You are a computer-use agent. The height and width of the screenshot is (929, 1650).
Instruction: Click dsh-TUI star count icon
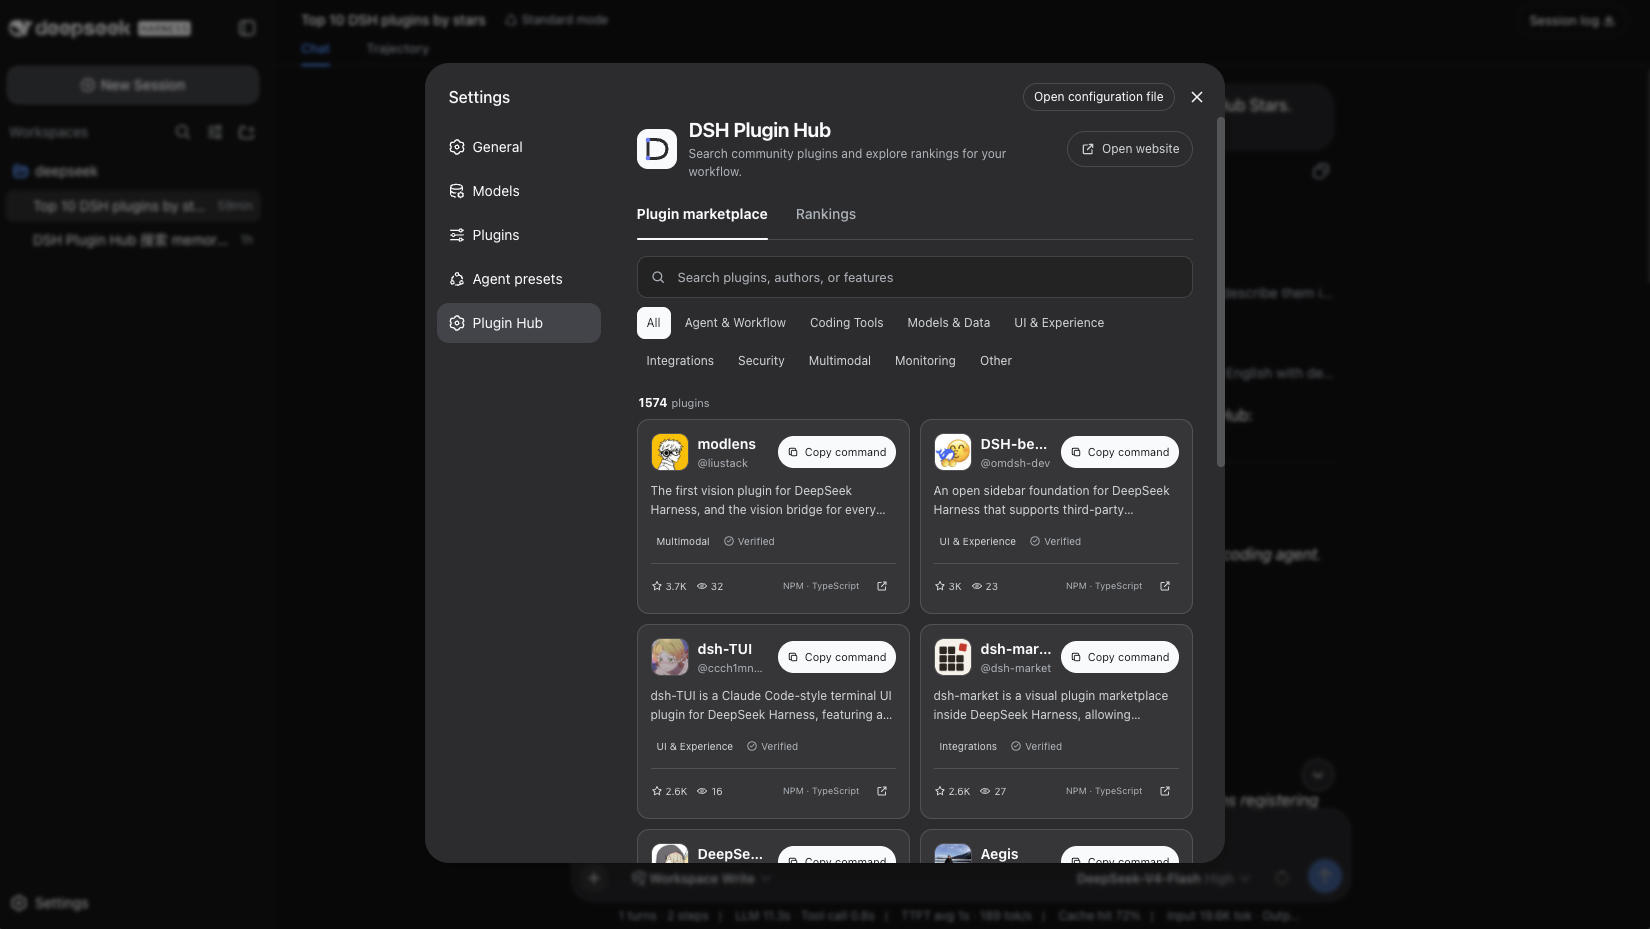(x=657, y=791)
